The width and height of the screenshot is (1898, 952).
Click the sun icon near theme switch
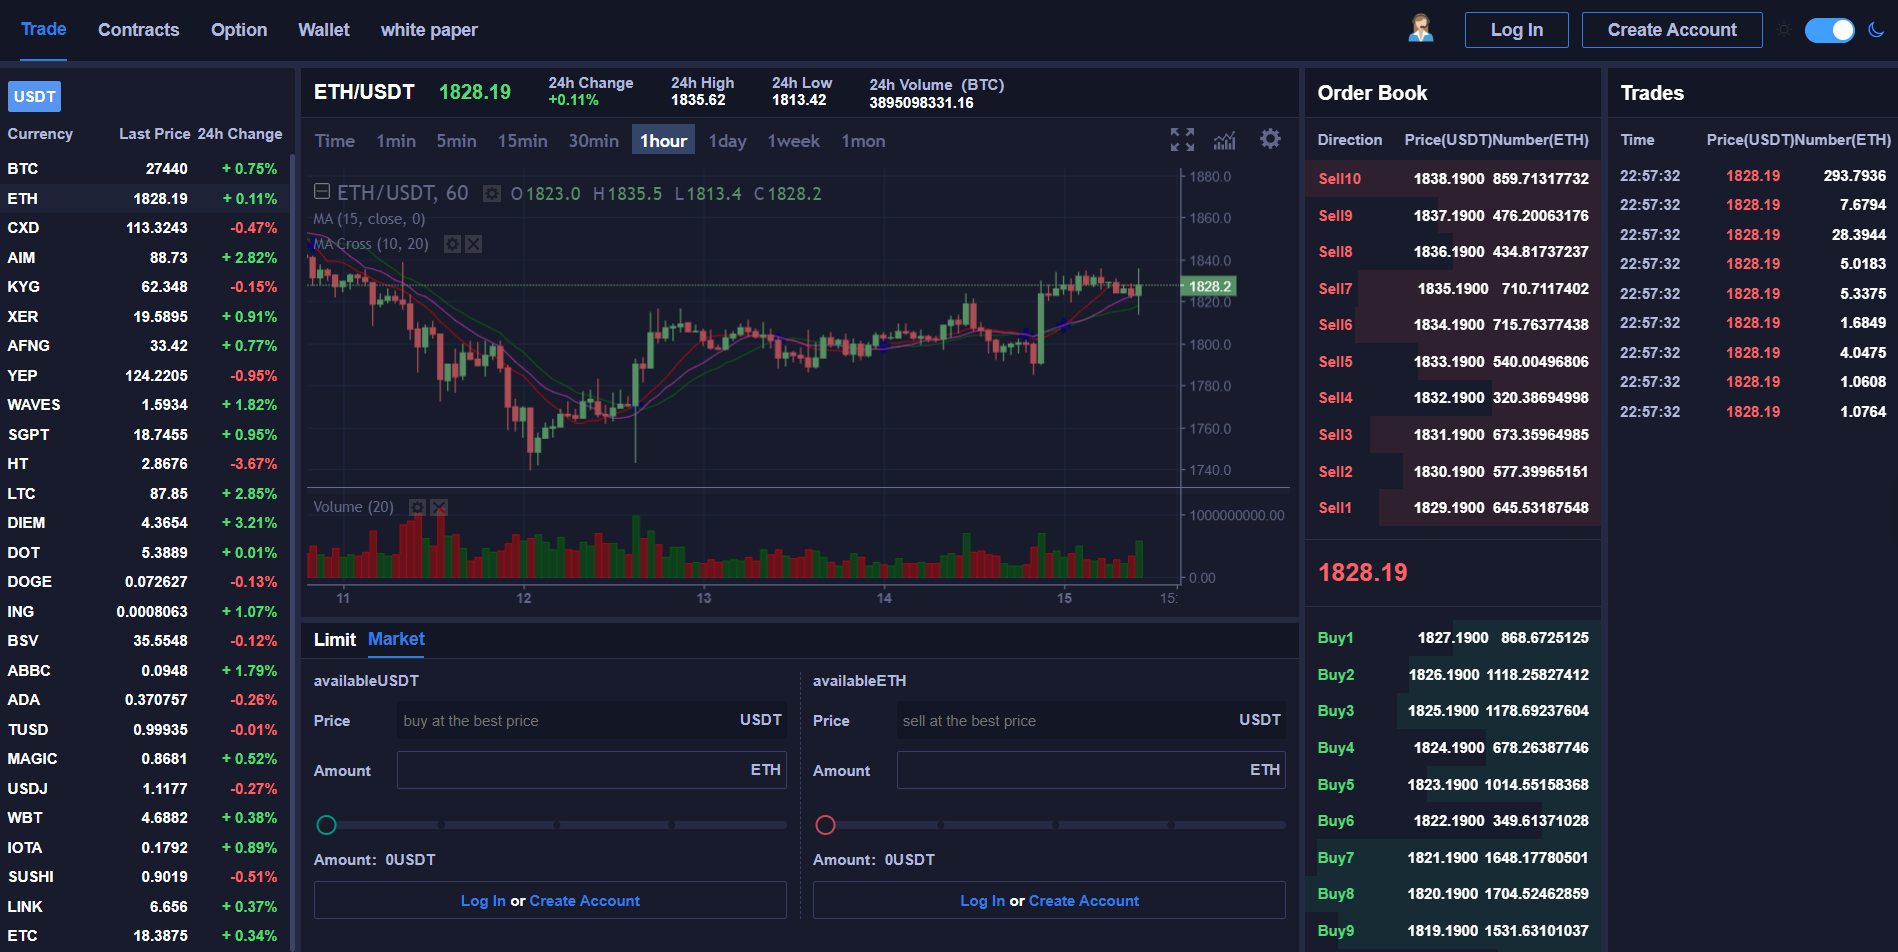1784,30
